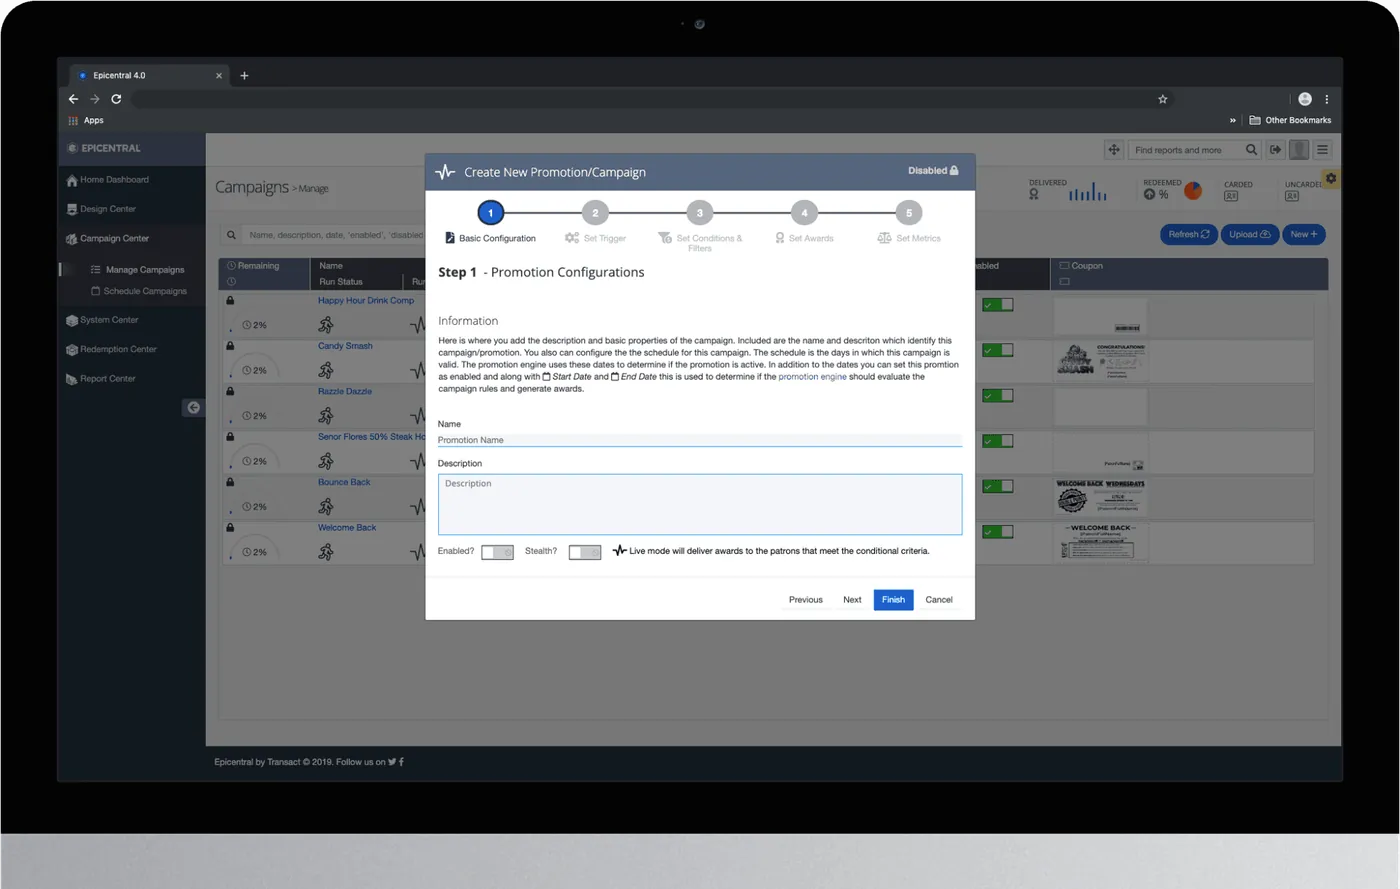
Task: Click the sign-out icon in top bar
Action: point(1275,150)
